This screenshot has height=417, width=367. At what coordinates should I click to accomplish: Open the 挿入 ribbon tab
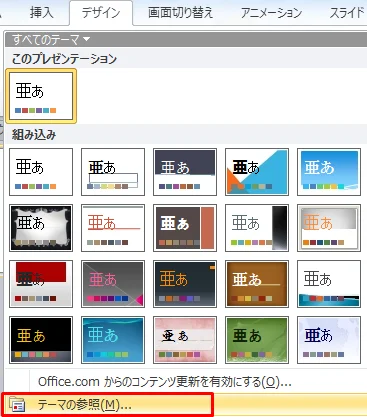(41, 13)
